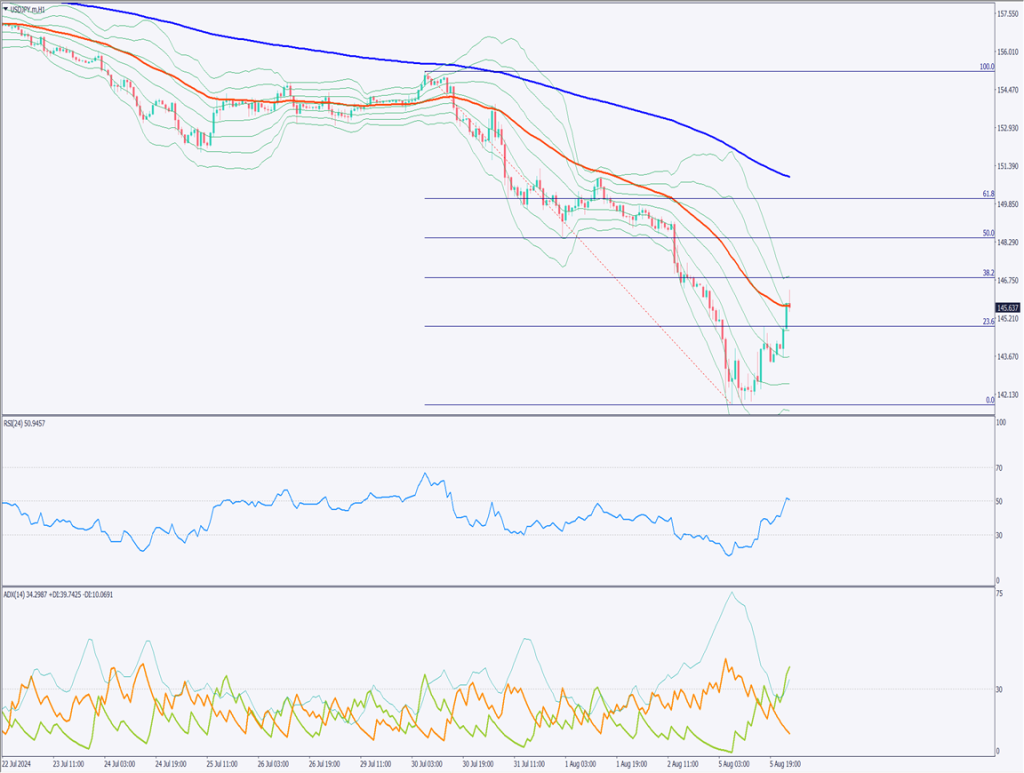Select the Fibonacci 100.0 level label

[x=986, y=67]
